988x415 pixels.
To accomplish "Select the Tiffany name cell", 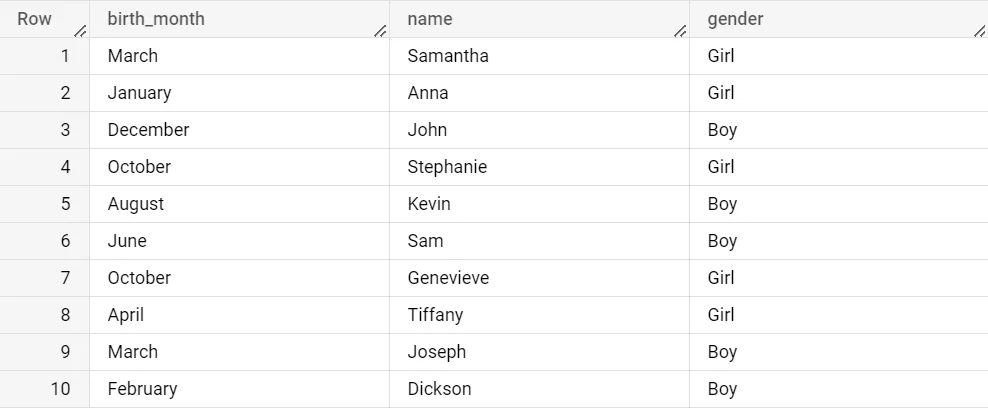I will (x=435, y=315).
